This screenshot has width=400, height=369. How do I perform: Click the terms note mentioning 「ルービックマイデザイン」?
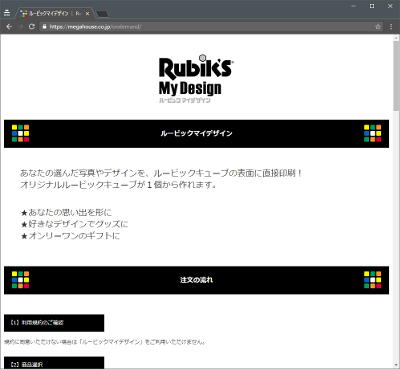click(105, 342)
